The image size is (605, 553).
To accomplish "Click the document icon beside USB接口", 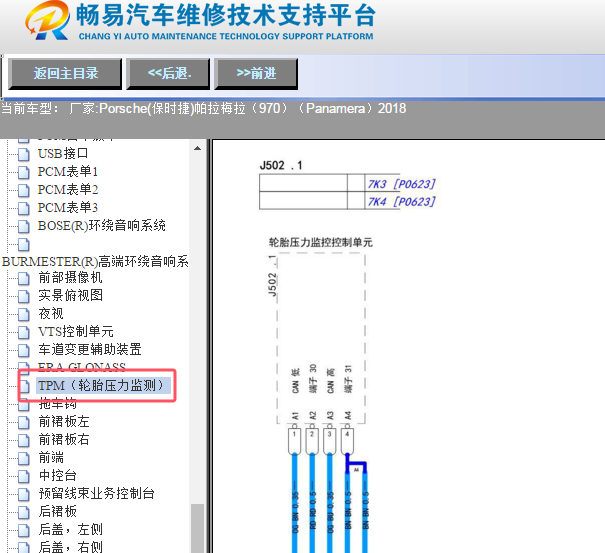I will (24, 154).
